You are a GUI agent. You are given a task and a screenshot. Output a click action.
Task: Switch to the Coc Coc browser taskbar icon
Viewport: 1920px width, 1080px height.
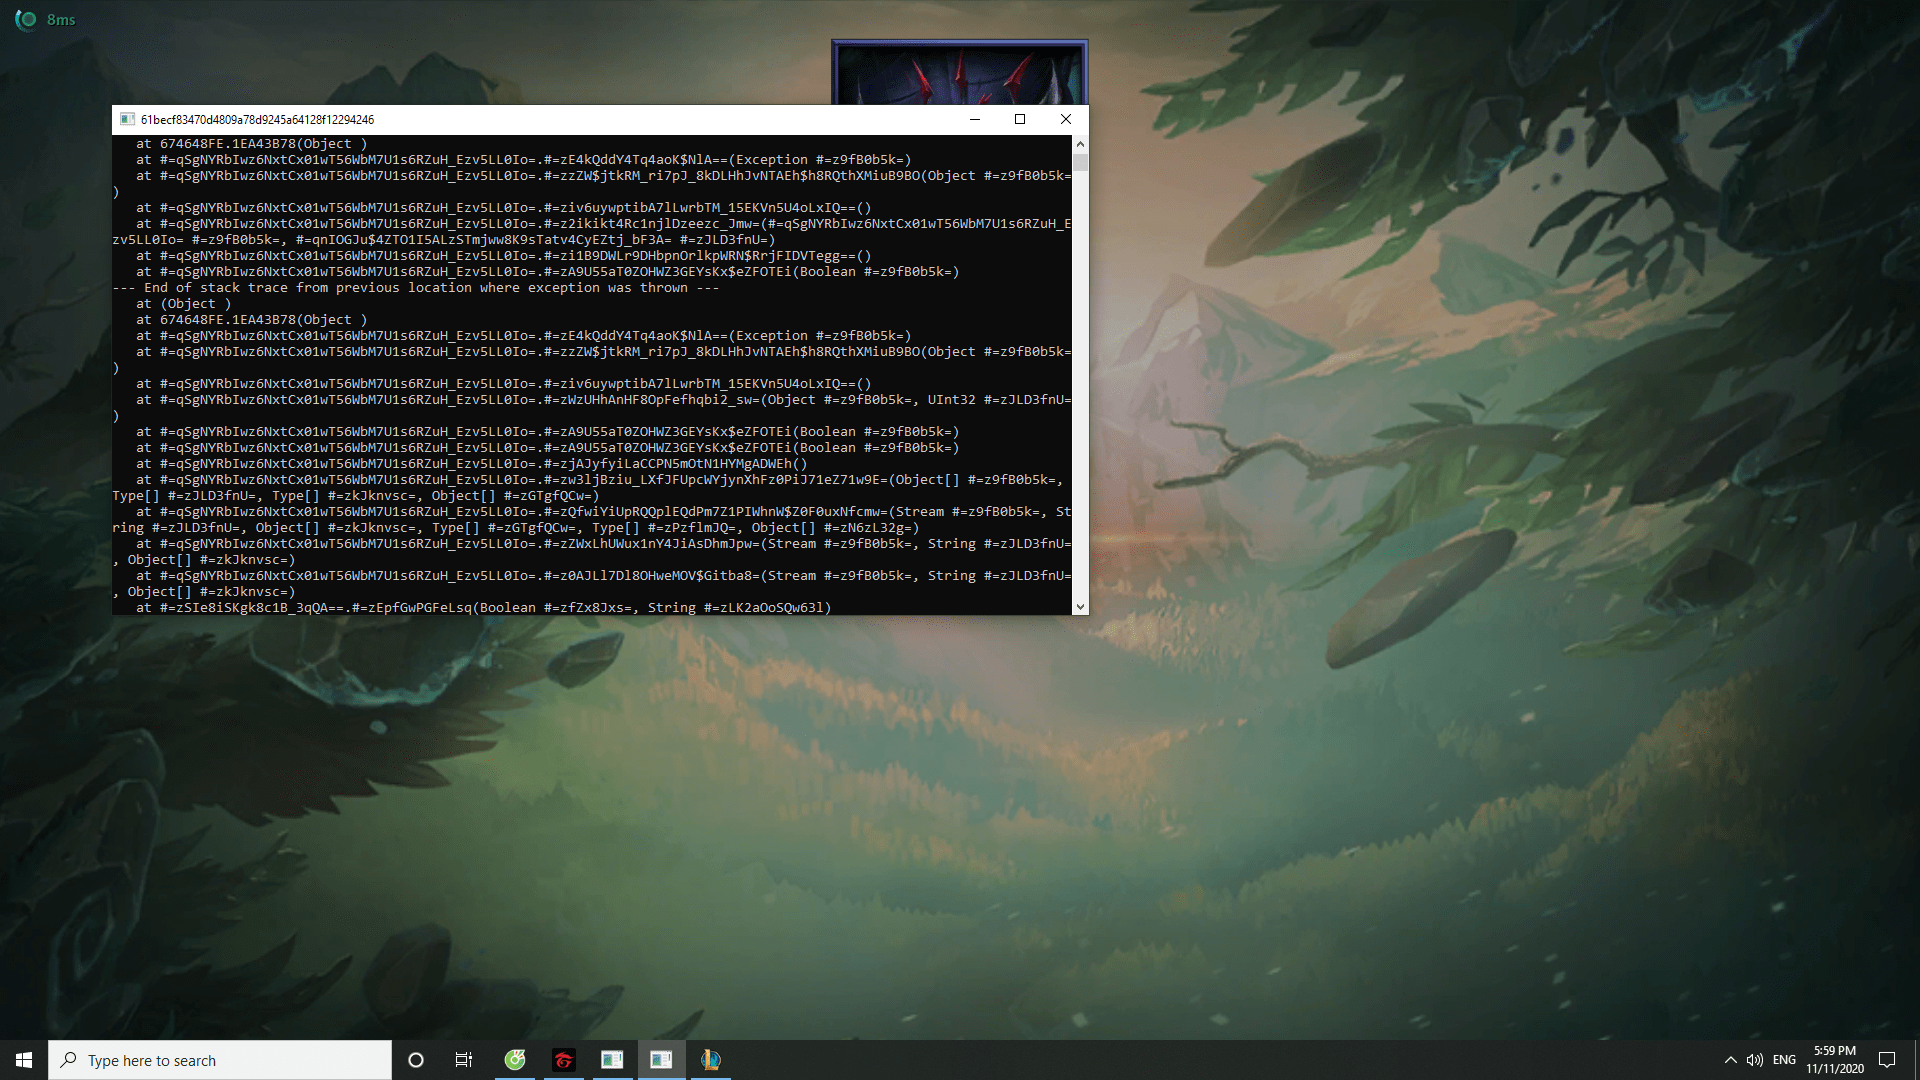point(515,1060)
